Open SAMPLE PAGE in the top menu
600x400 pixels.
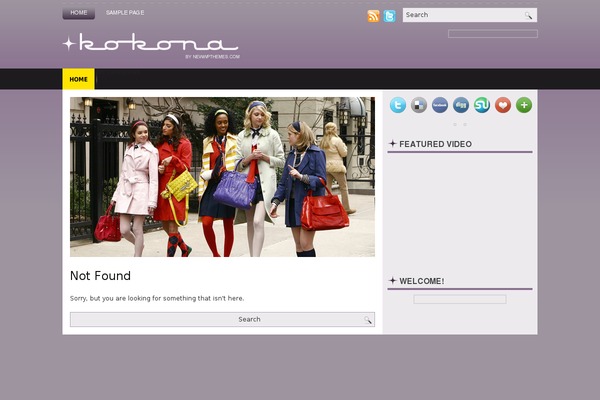click(125, 13)
